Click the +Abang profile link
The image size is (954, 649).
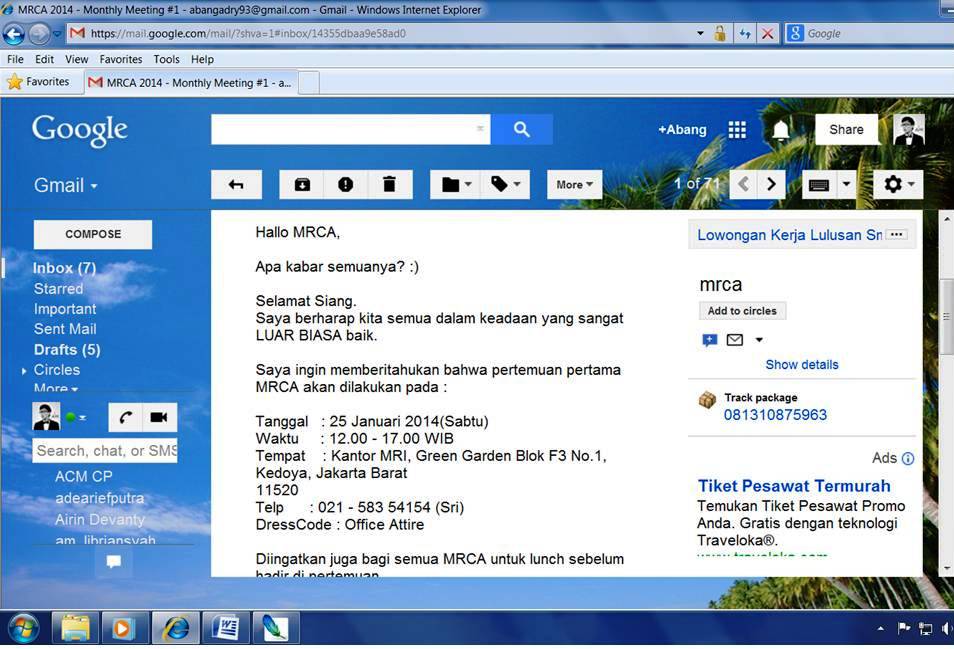click(682, 130)
